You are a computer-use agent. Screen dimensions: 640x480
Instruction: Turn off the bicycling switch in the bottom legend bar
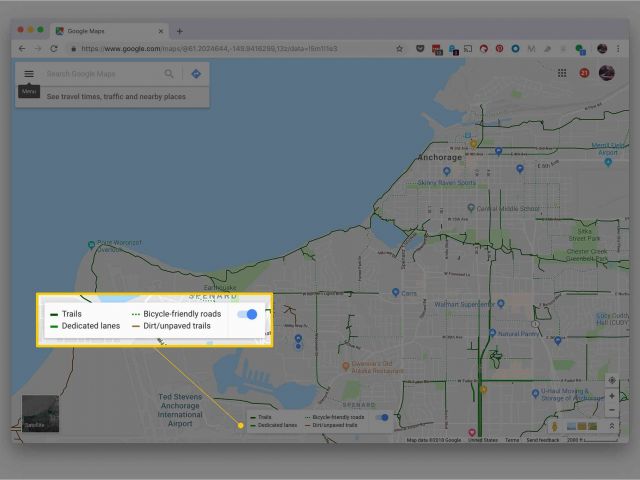point(382,417)
